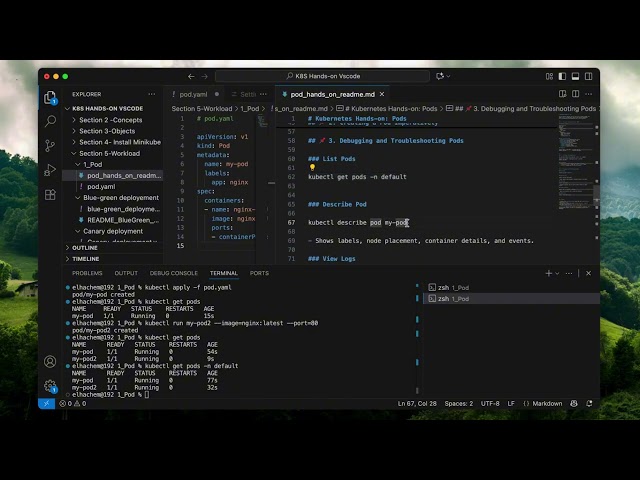Click the 1_Pod breadcrumb segment
Screen dimensions: 640x480
[249, 109]
